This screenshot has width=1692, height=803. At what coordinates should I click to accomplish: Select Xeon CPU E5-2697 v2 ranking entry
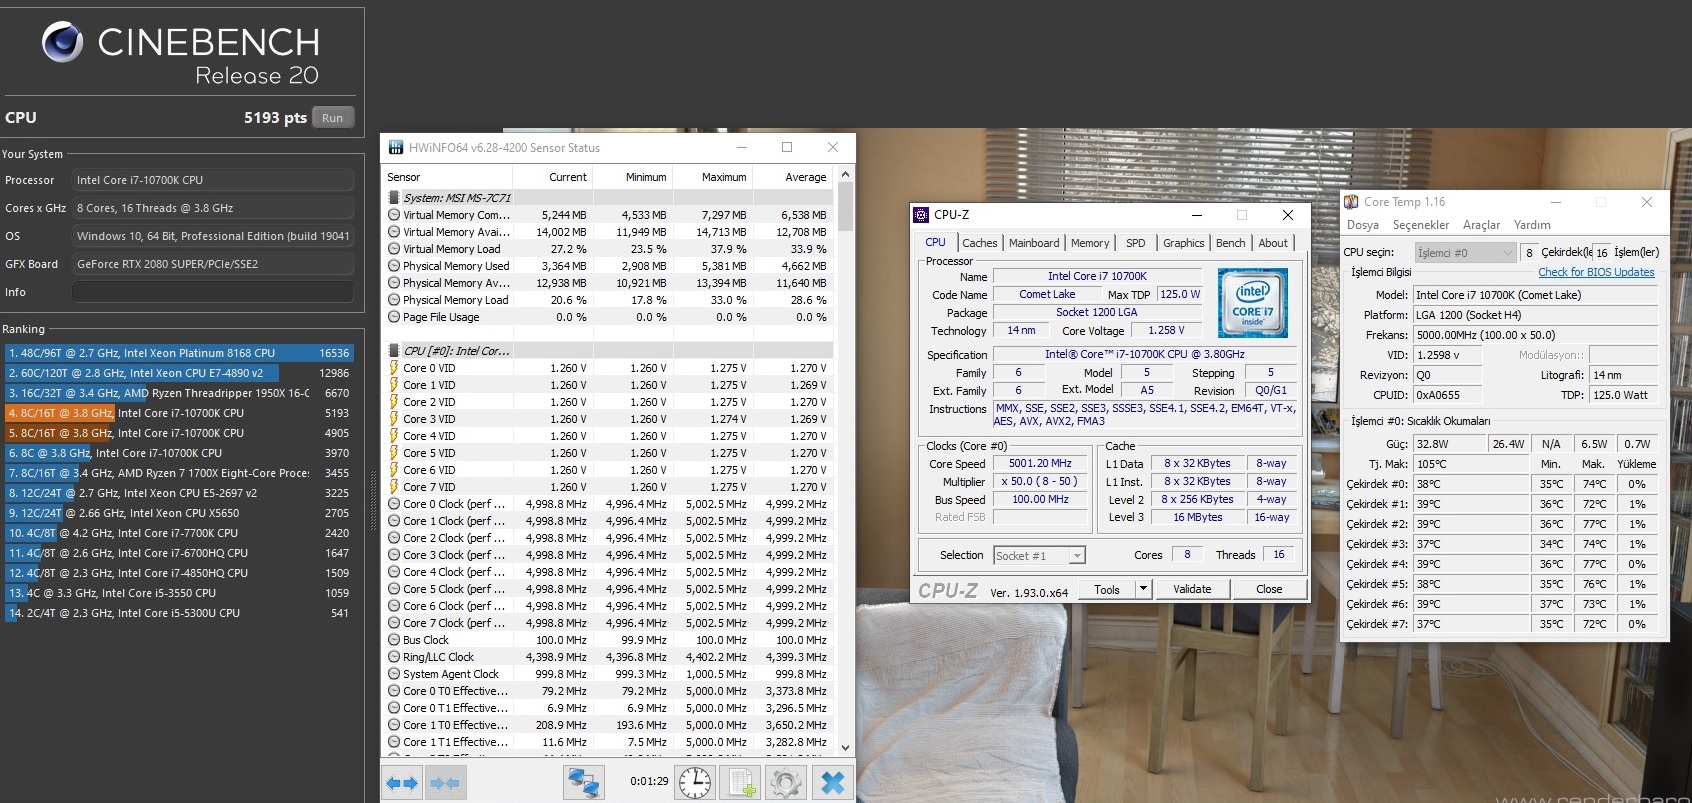[x=179, y=493]
